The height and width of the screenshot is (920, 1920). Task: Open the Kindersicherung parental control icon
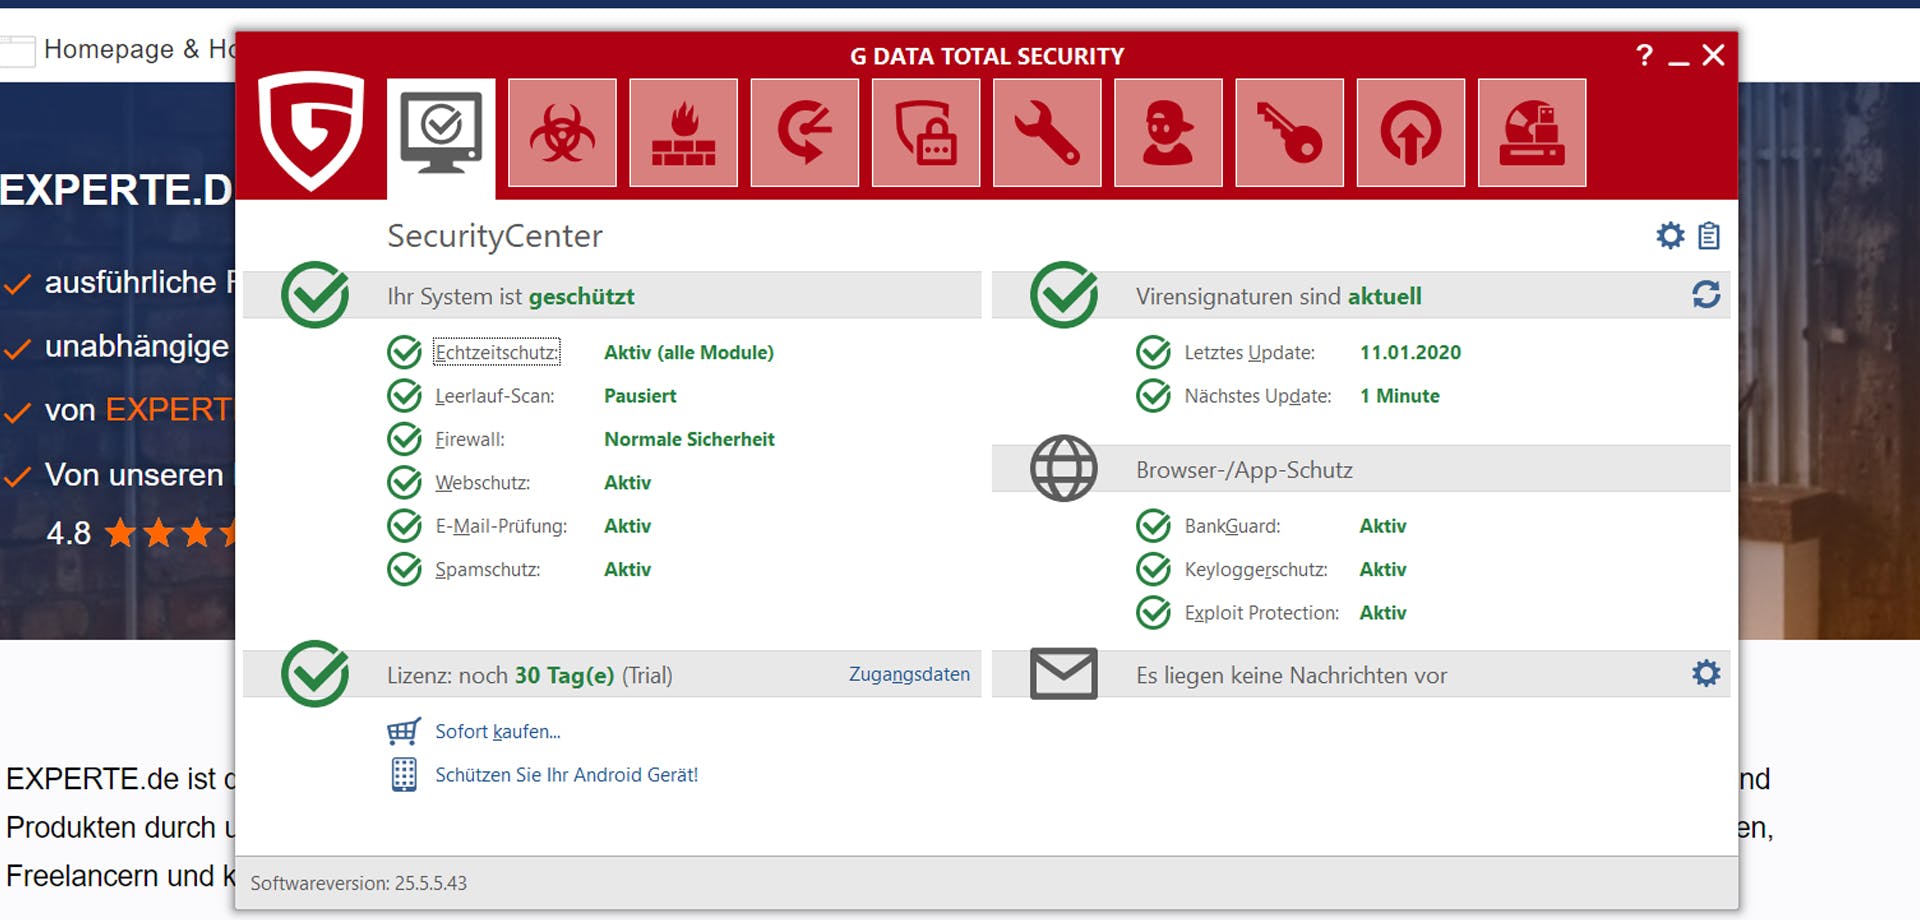tap(1167, 131)
